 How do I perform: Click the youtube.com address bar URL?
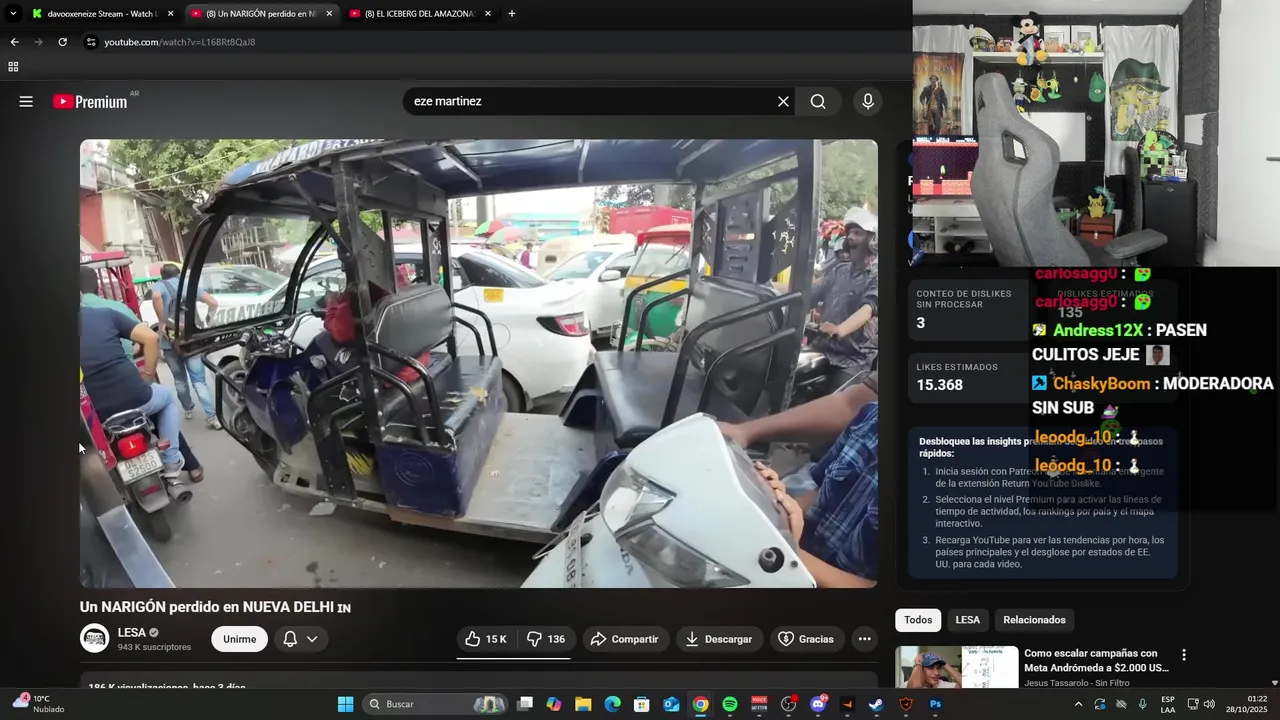click(x=180, y=42)
